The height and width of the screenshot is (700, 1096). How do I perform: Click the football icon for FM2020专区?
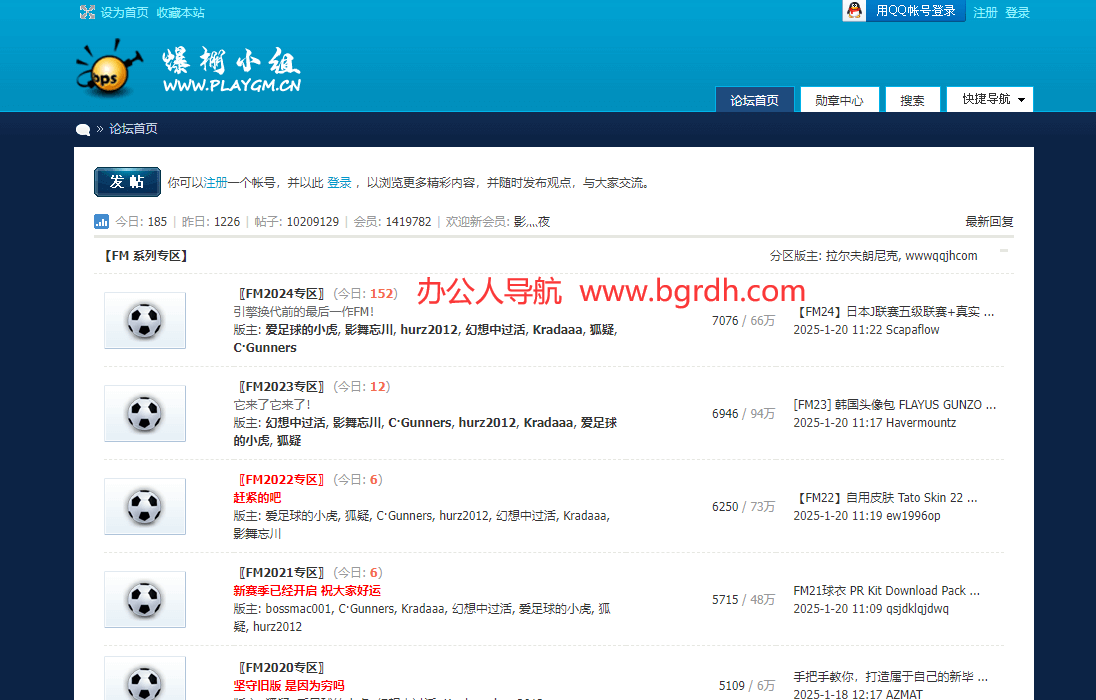(144, 681)
